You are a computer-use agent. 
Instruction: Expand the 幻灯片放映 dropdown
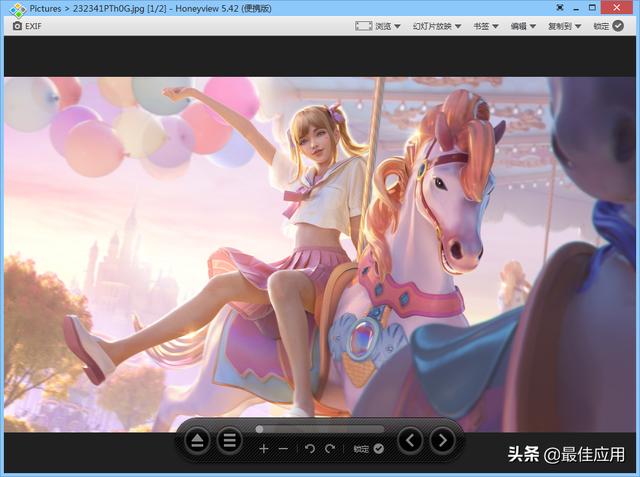437,26
